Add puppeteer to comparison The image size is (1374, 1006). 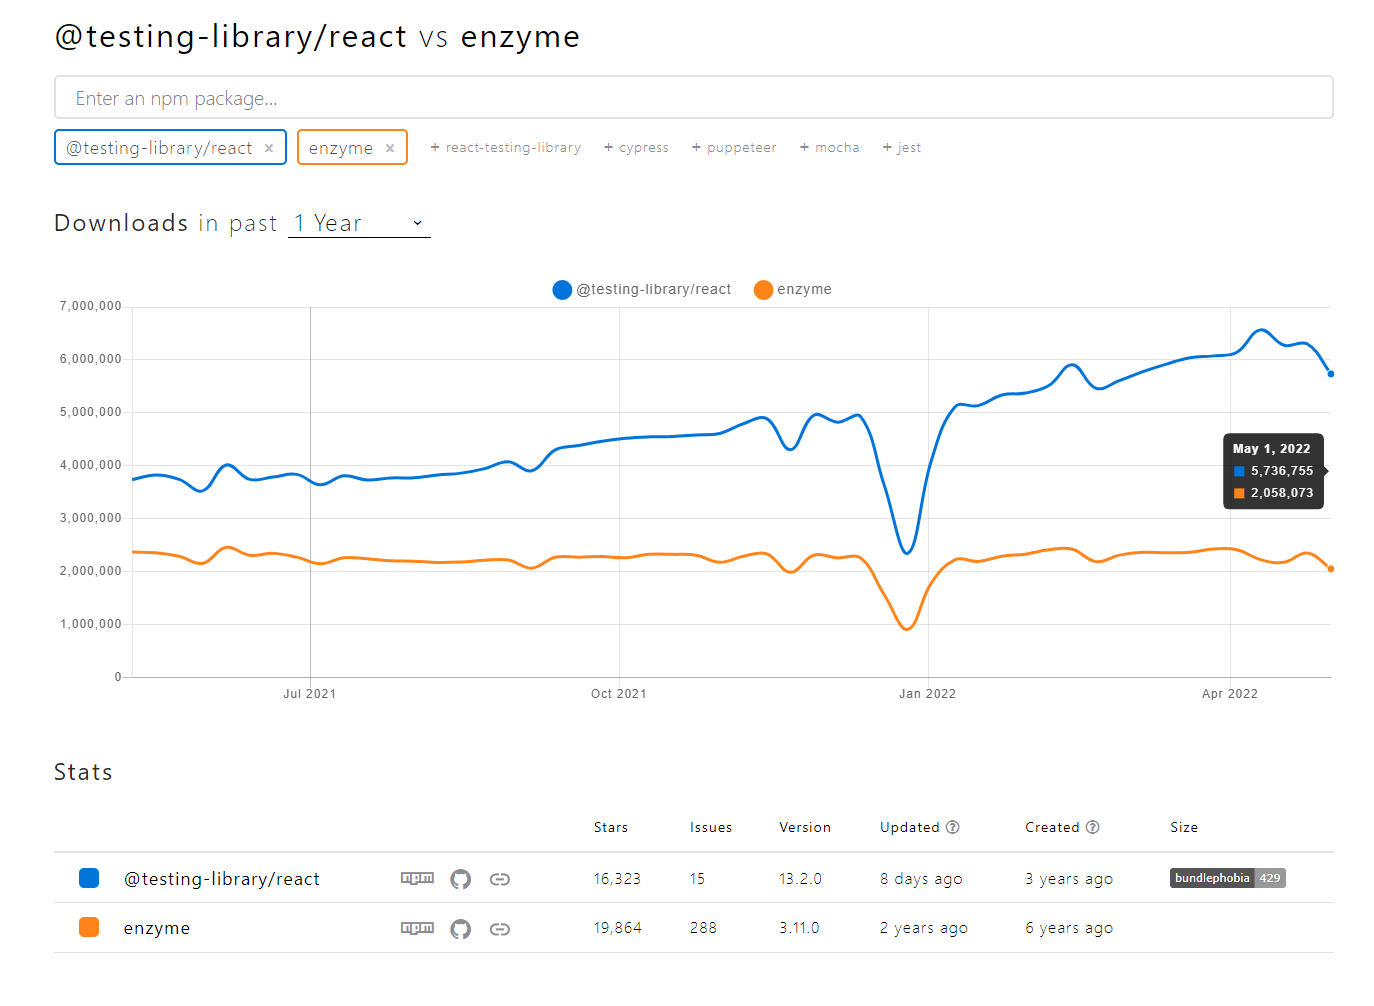[x=734, y=147]
